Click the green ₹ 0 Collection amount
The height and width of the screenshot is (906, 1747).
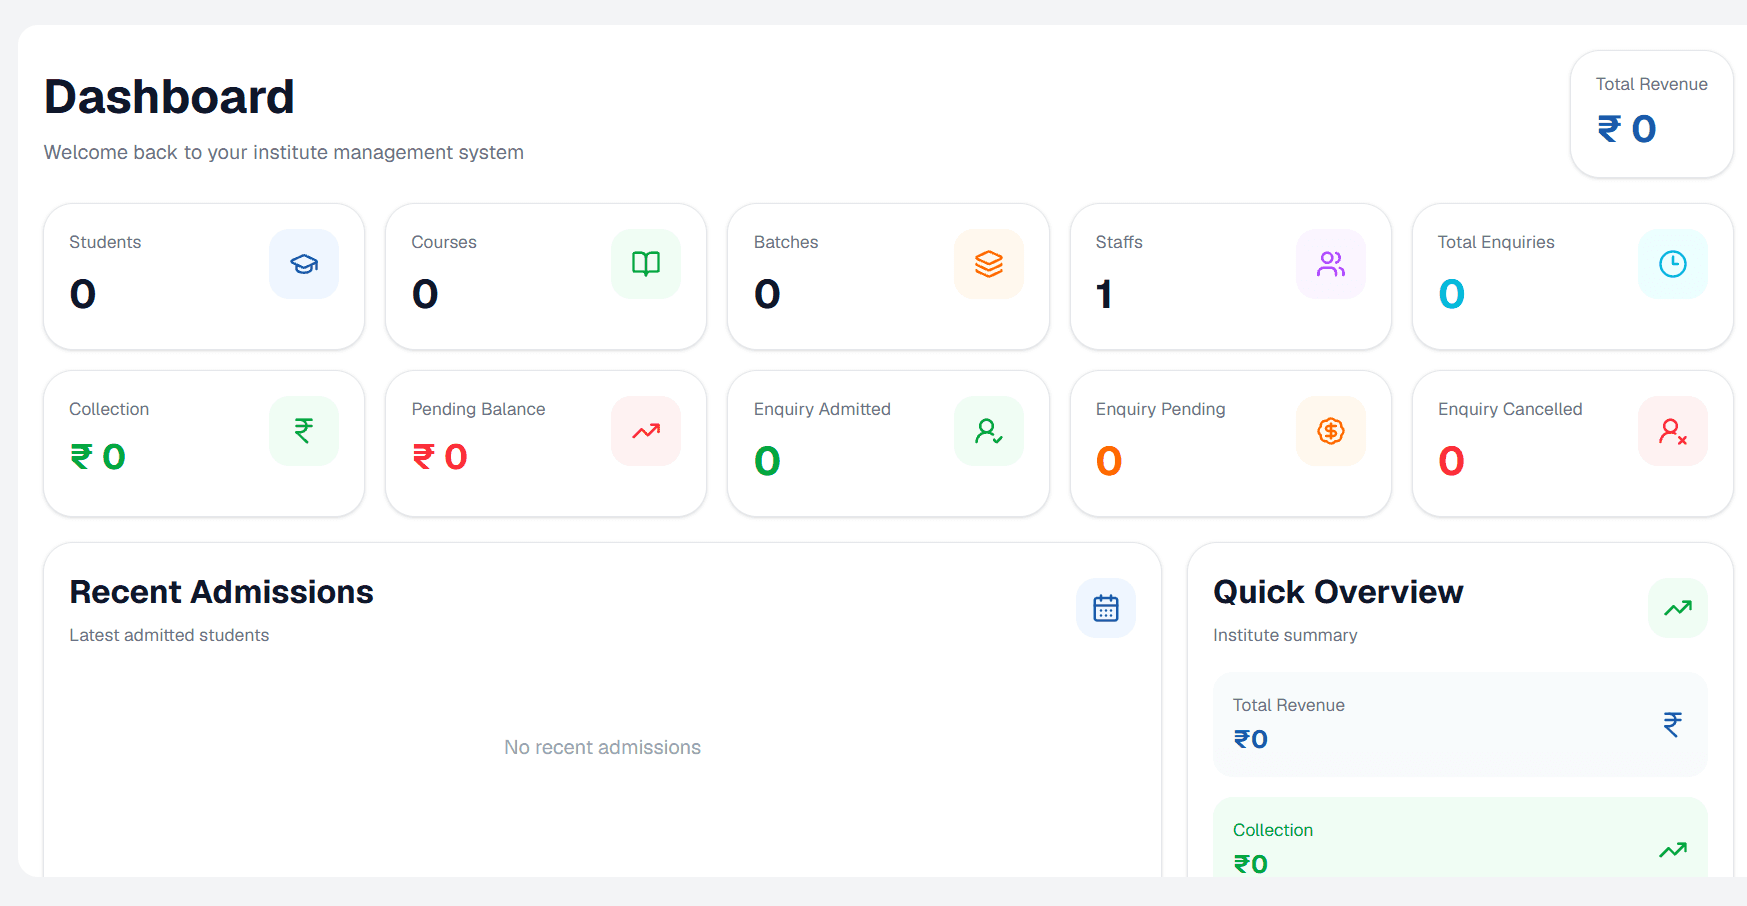pos(98,457)
